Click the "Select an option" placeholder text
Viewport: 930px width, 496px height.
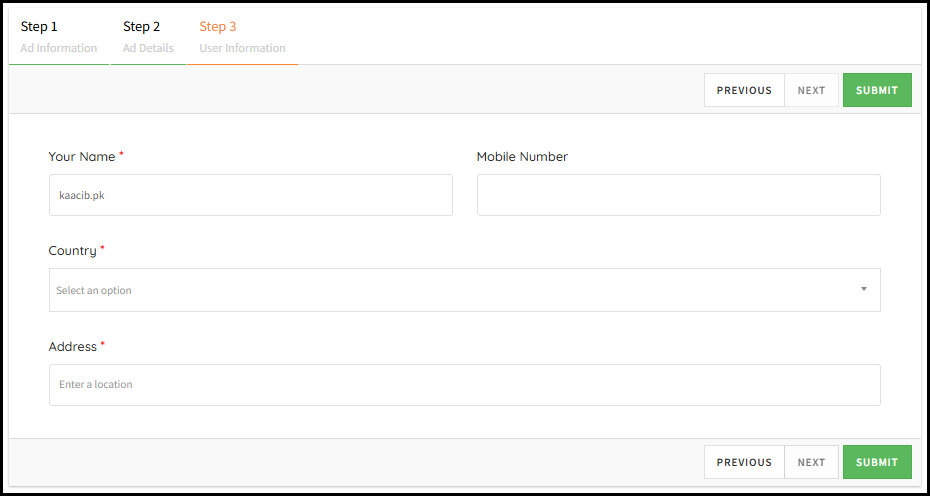(x=94, y=291)
